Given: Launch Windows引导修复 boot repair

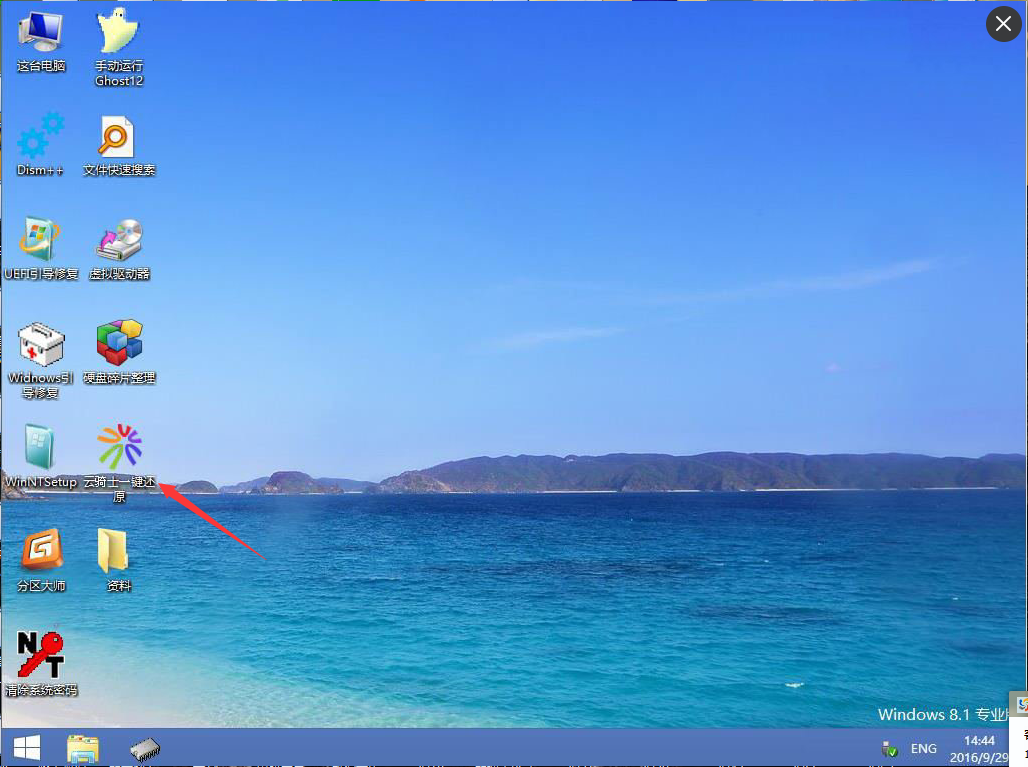Looking at the screenshot, I should coord(38,344).
